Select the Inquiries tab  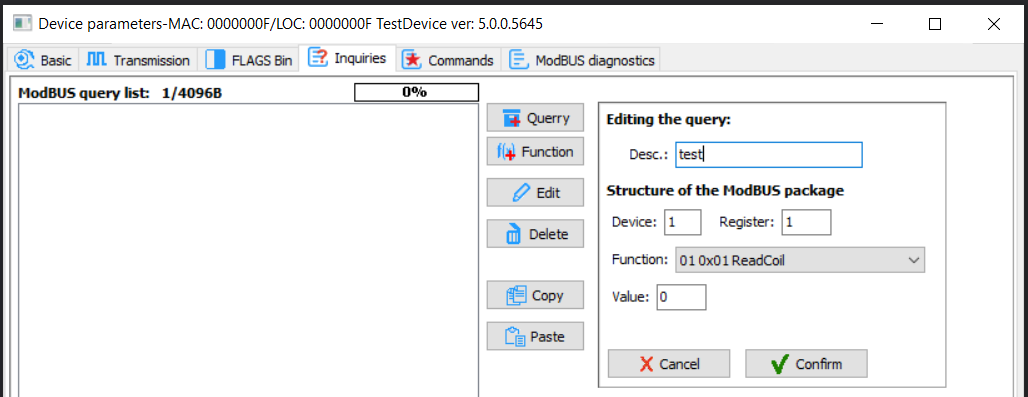(x=347, y=58)
